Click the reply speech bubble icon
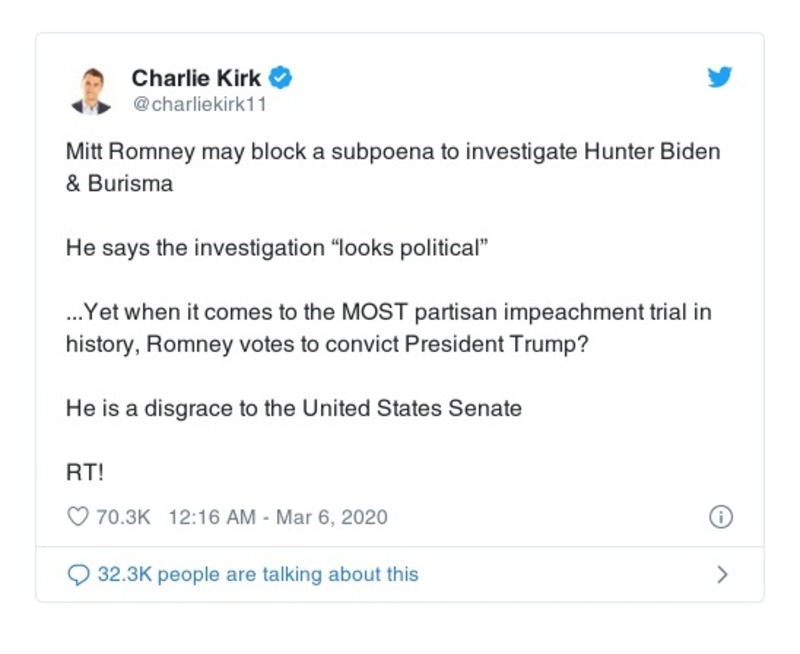Screen dimensions: 800x654 point(78,574)
